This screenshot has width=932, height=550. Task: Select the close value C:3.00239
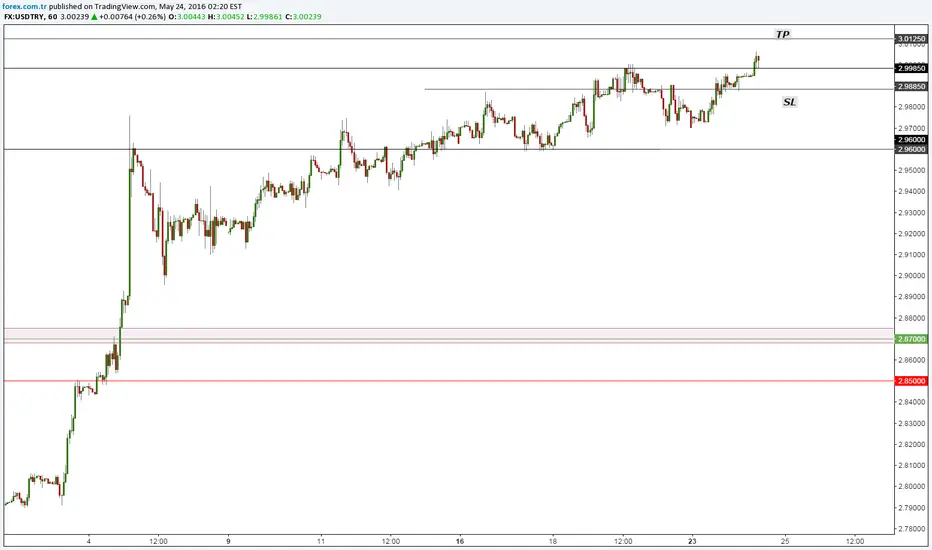point(303,17)
